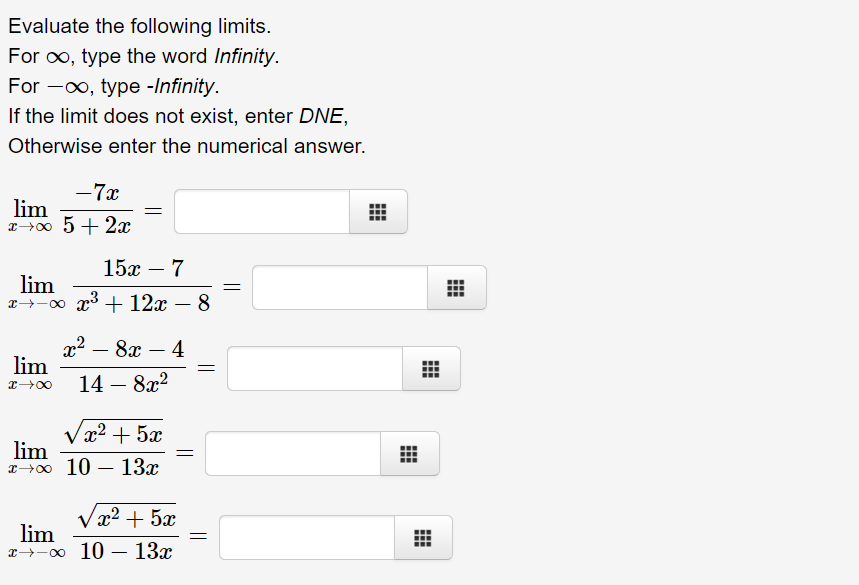Viewport: 859px width, 585px height.
Task: Click the answer box for lim -7x/(5+2x)
Action: pos(262,211)
